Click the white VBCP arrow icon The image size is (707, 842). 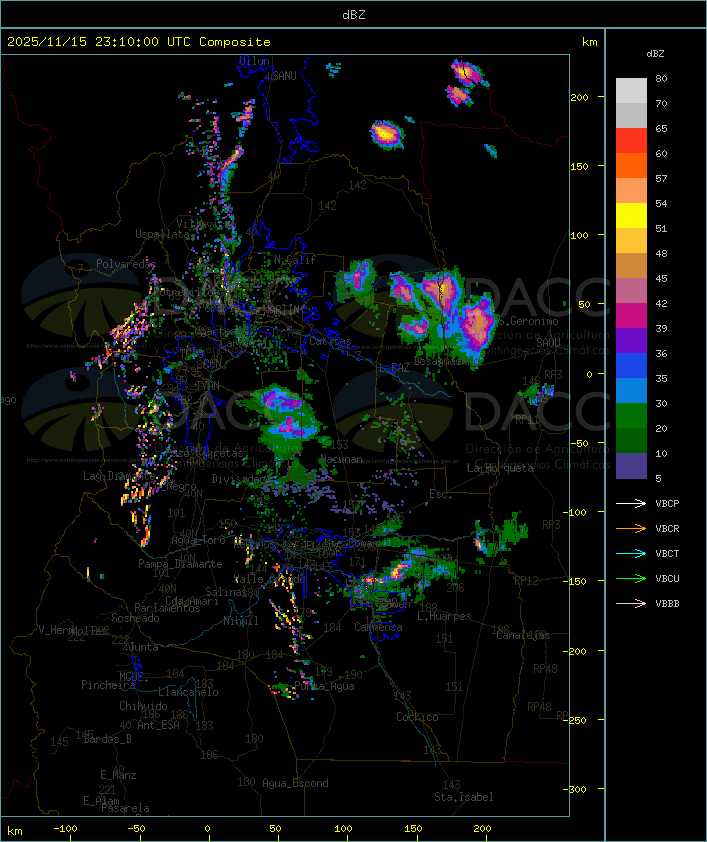pos(631,503)
